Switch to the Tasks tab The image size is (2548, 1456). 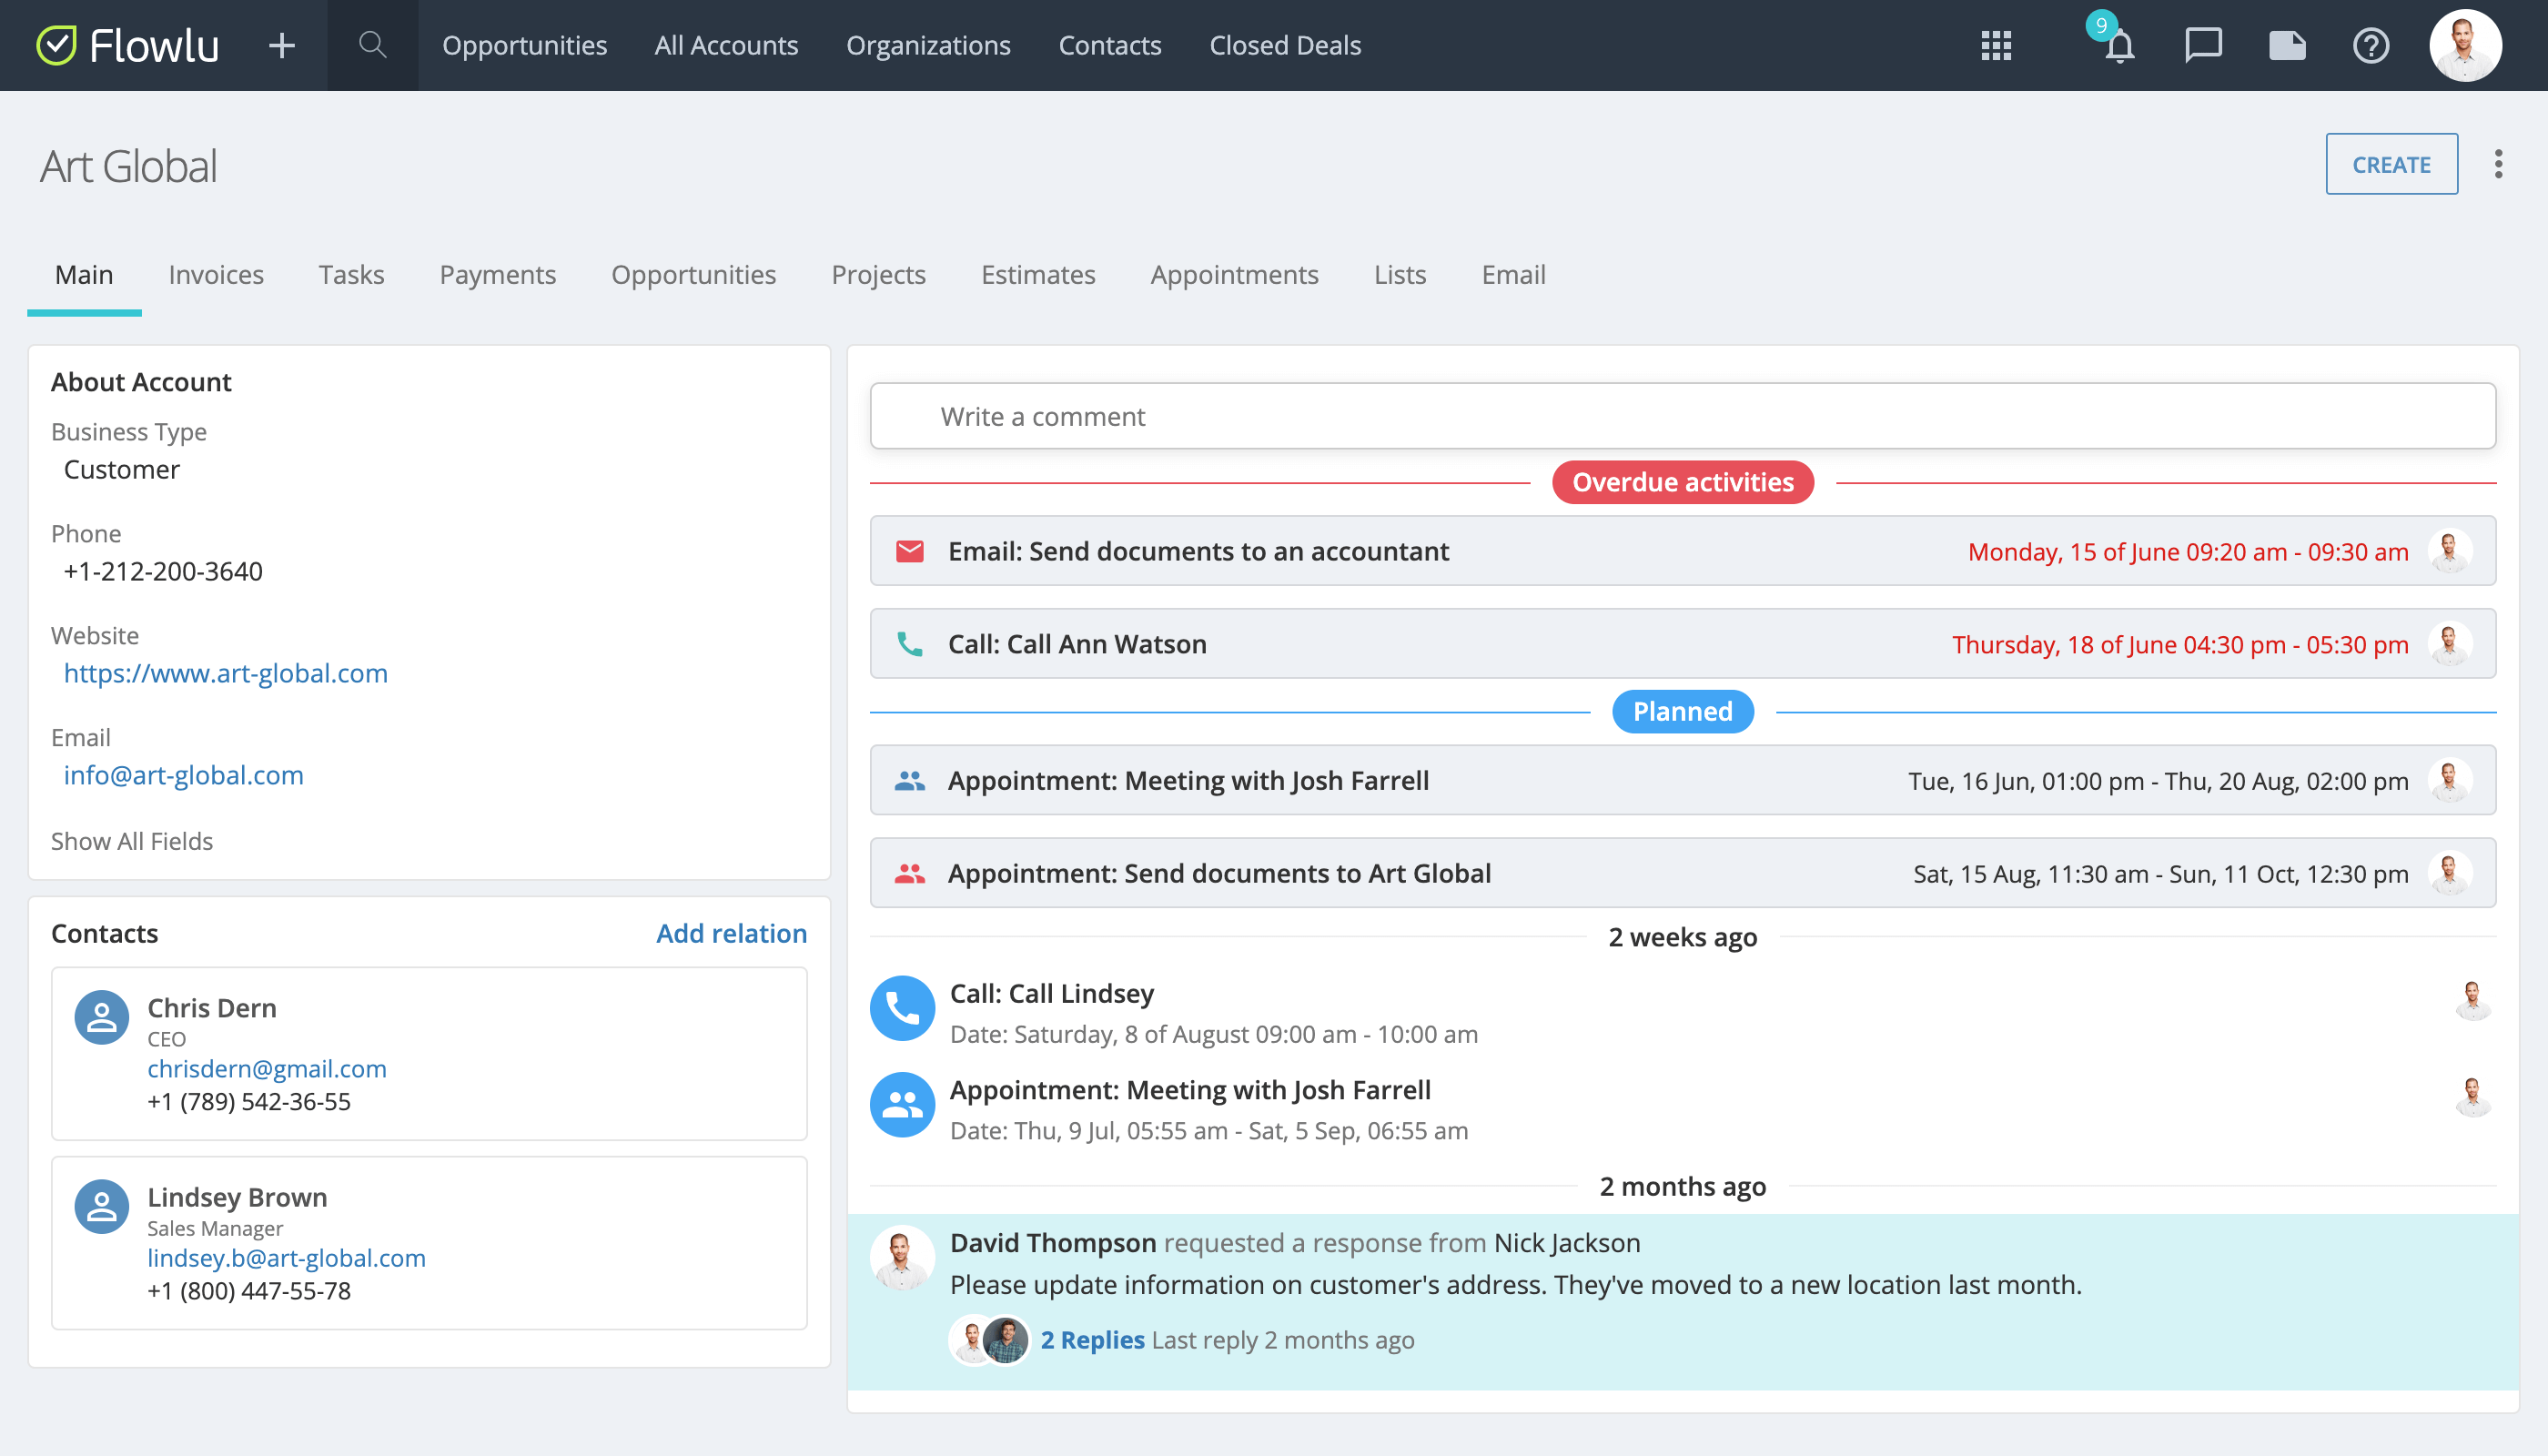tap(351, 274)
